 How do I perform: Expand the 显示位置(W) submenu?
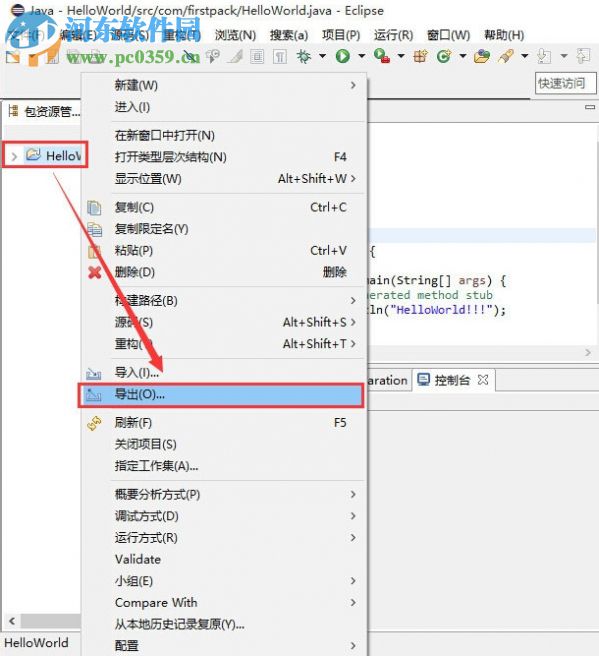point(224,179)
